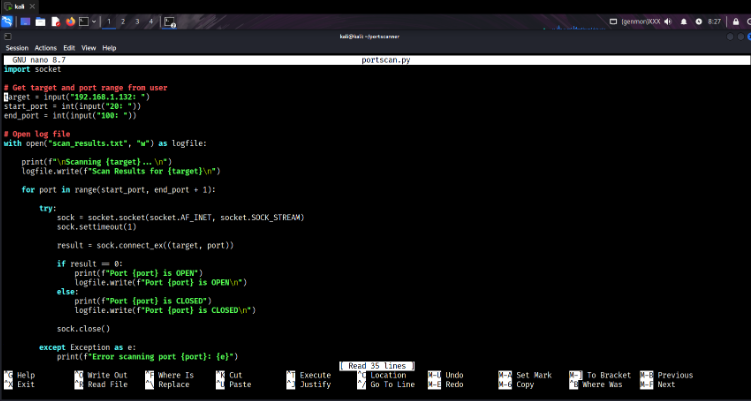751x401 pixels.
Task: Click the start_port assignment line
Action: (x=72, y=106)
